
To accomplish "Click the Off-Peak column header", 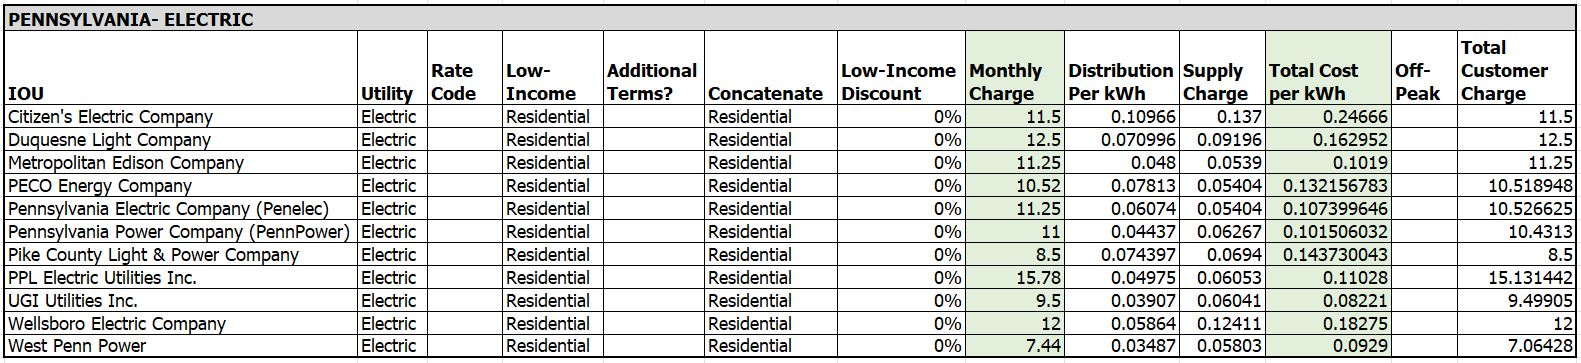I will pyautogui.click(x=1424, y=68).
